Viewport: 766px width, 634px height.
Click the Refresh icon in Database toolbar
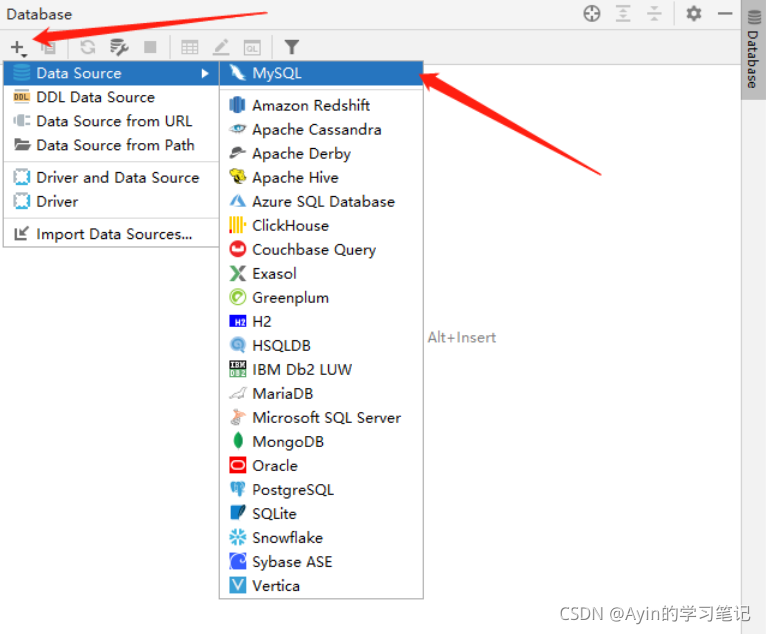[x=88, y=47]
